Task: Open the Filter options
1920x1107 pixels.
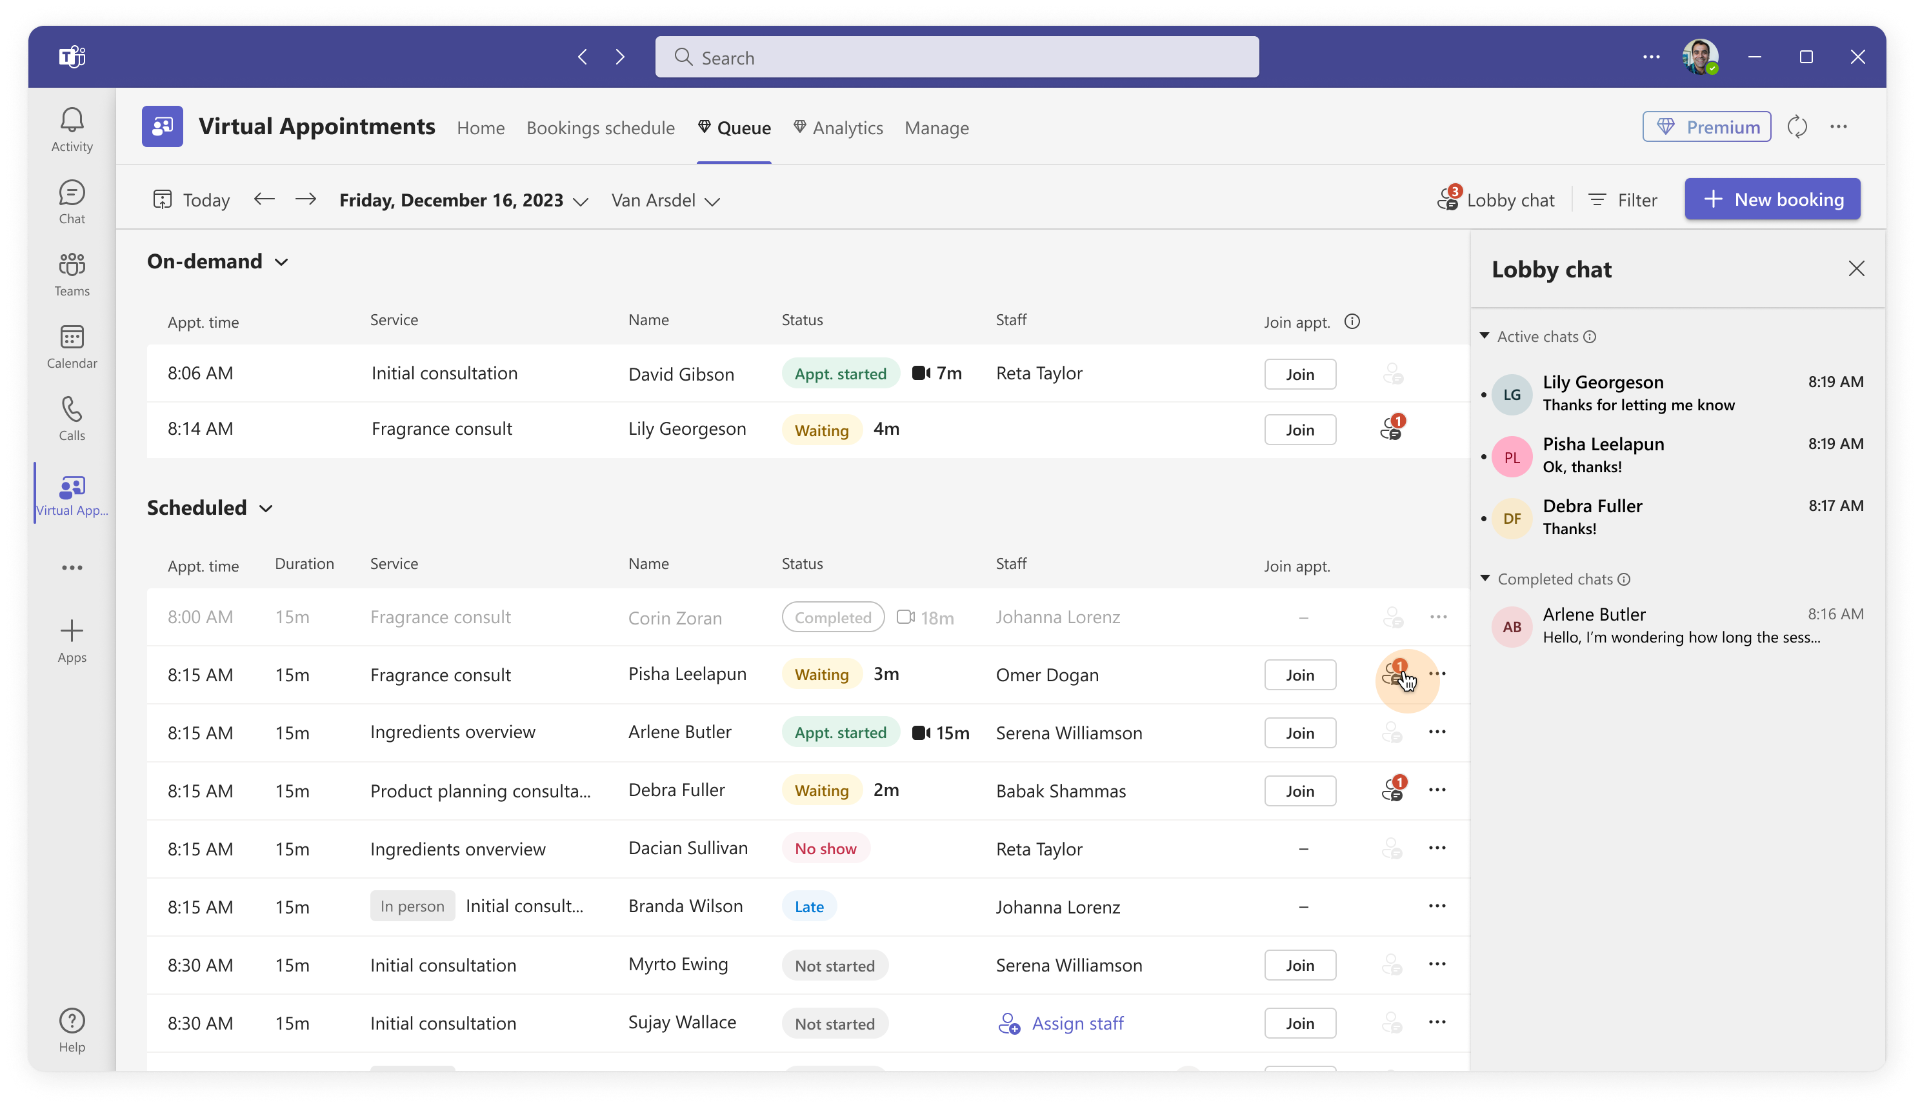Action: [x=1623, y=200]
